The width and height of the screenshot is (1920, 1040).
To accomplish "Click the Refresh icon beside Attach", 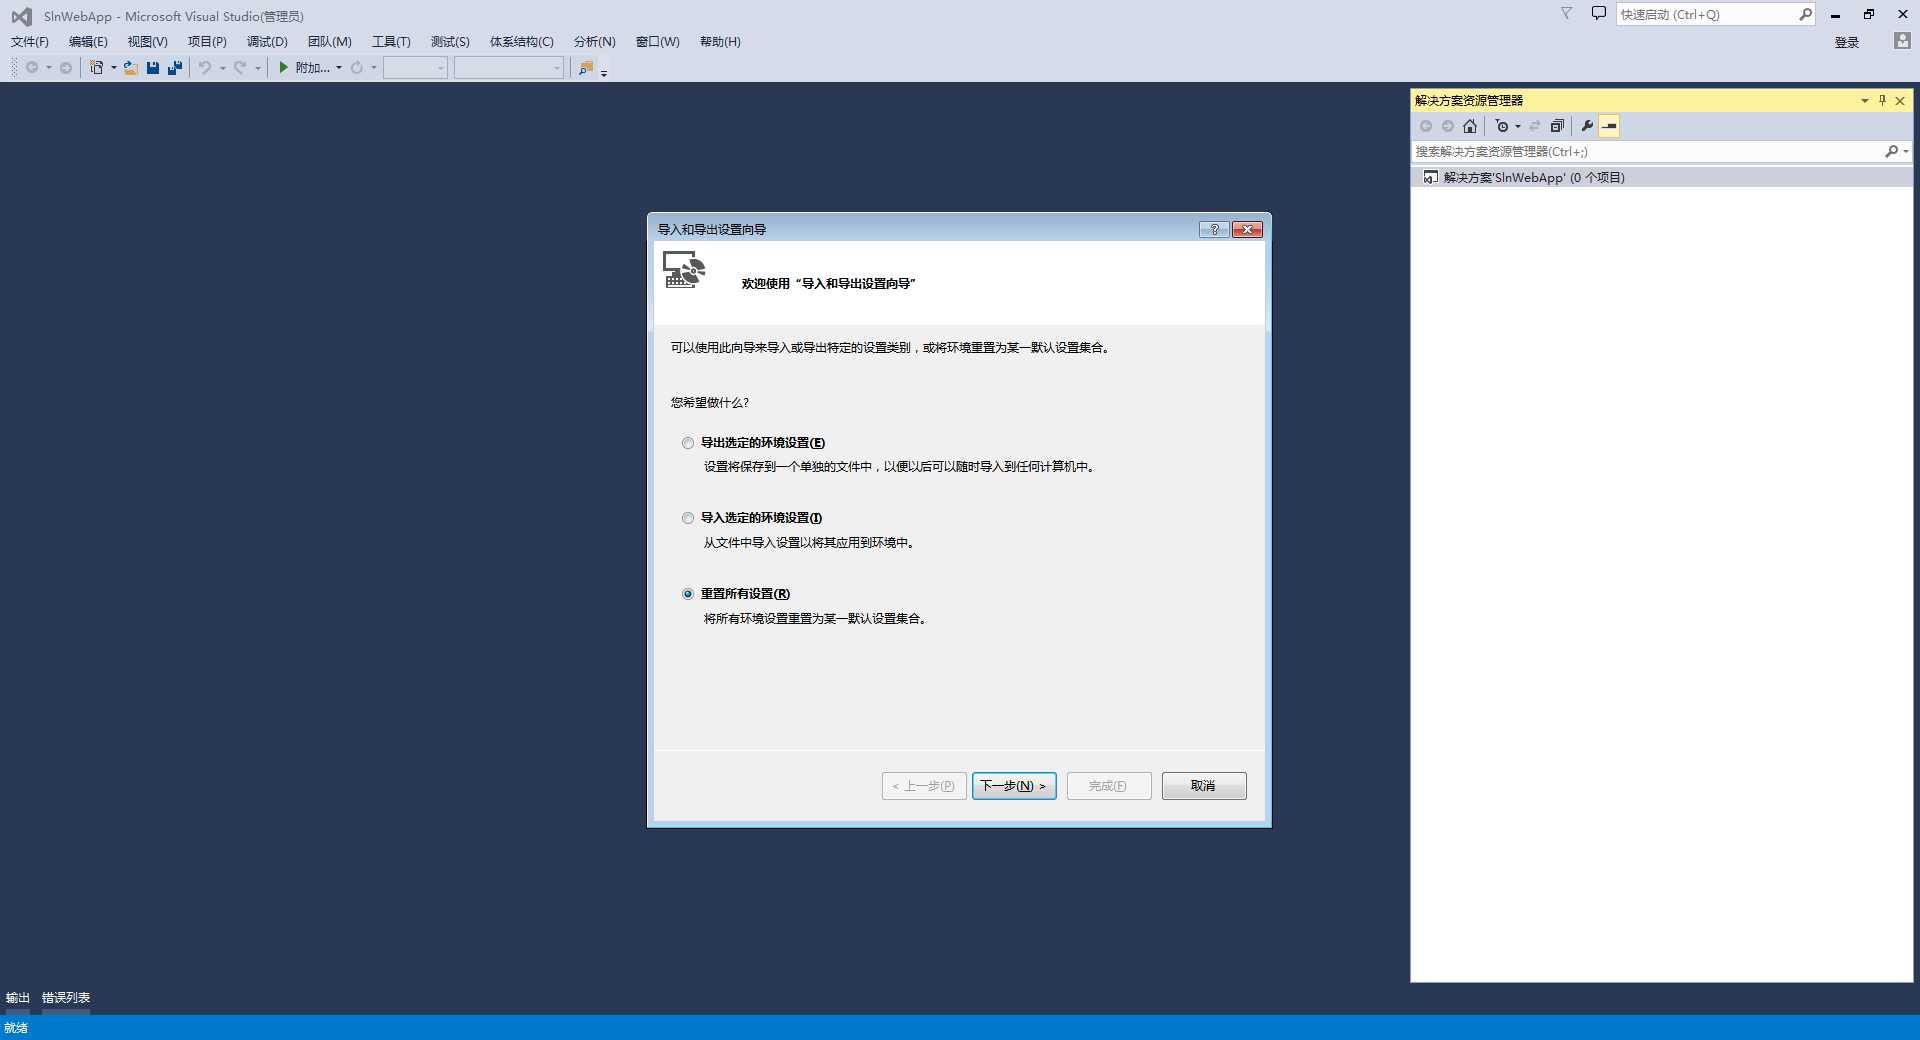I will coord(356,67).
